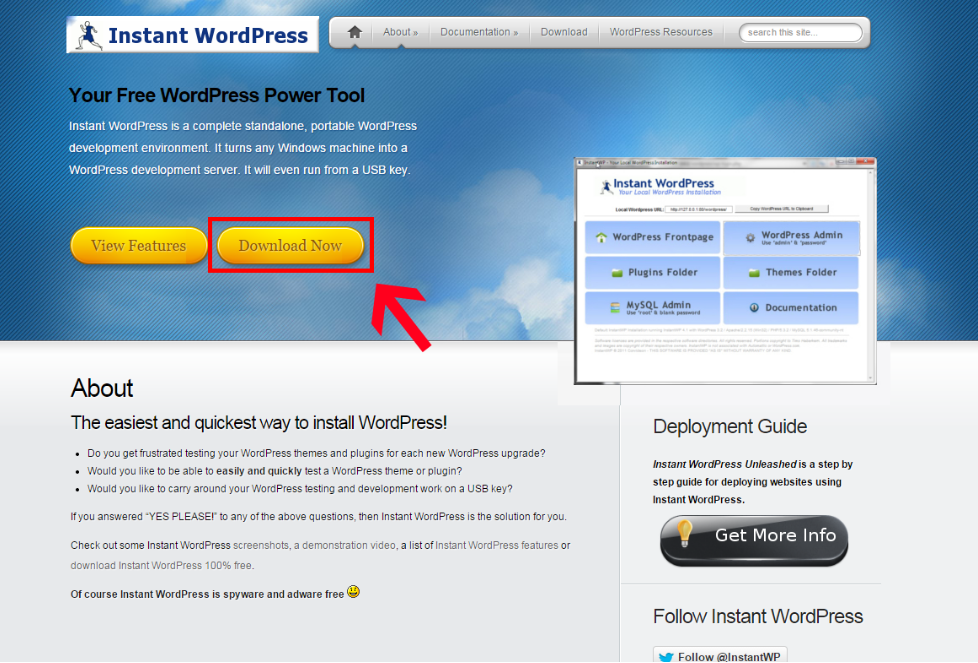The width and height of the screenshot is (978, 663).
Task: Click the Instant WordPress Unleashed text
Action: [725, 464]
